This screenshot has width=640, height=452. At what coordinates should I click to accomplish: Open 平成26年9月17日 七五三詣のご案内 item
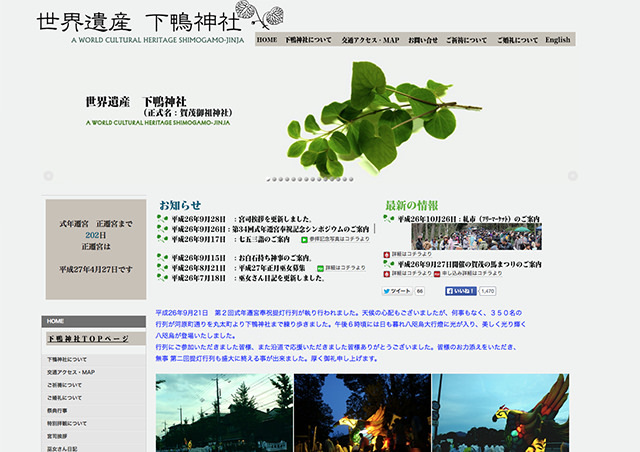pyautogui.click(x=231, y=239)
